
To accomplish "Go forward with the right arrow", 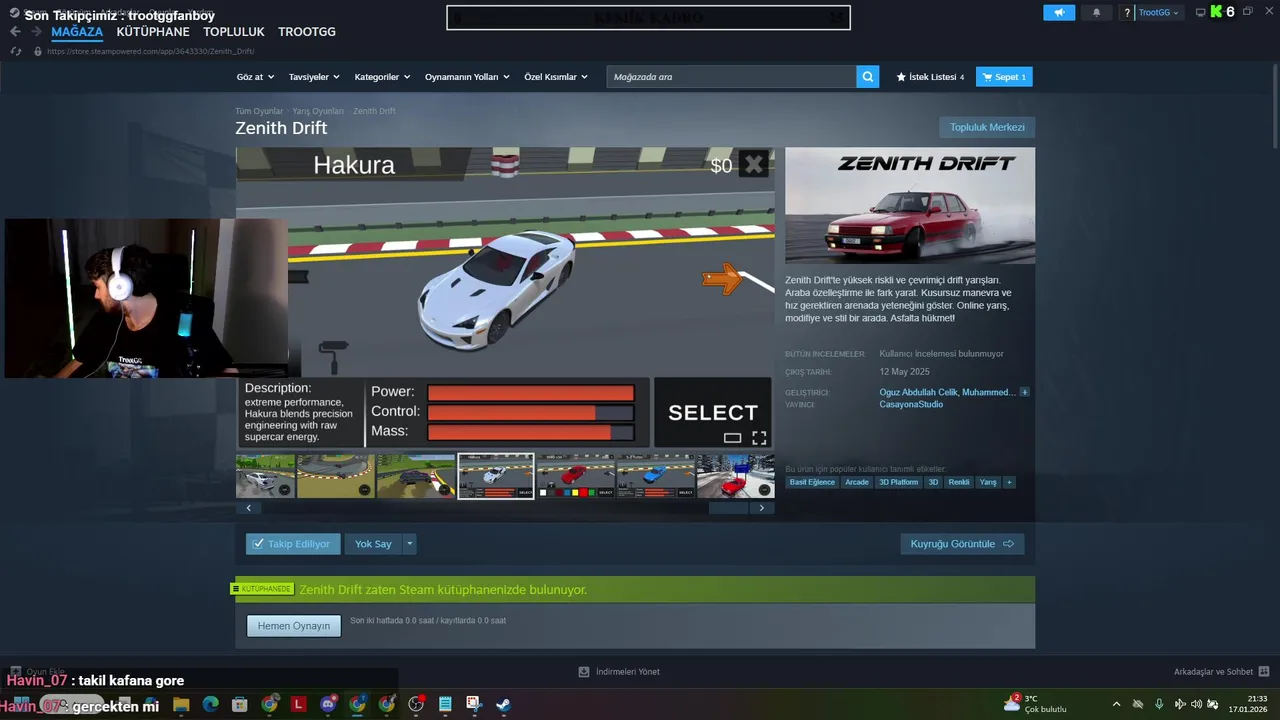I will click(x=36, y=32).
